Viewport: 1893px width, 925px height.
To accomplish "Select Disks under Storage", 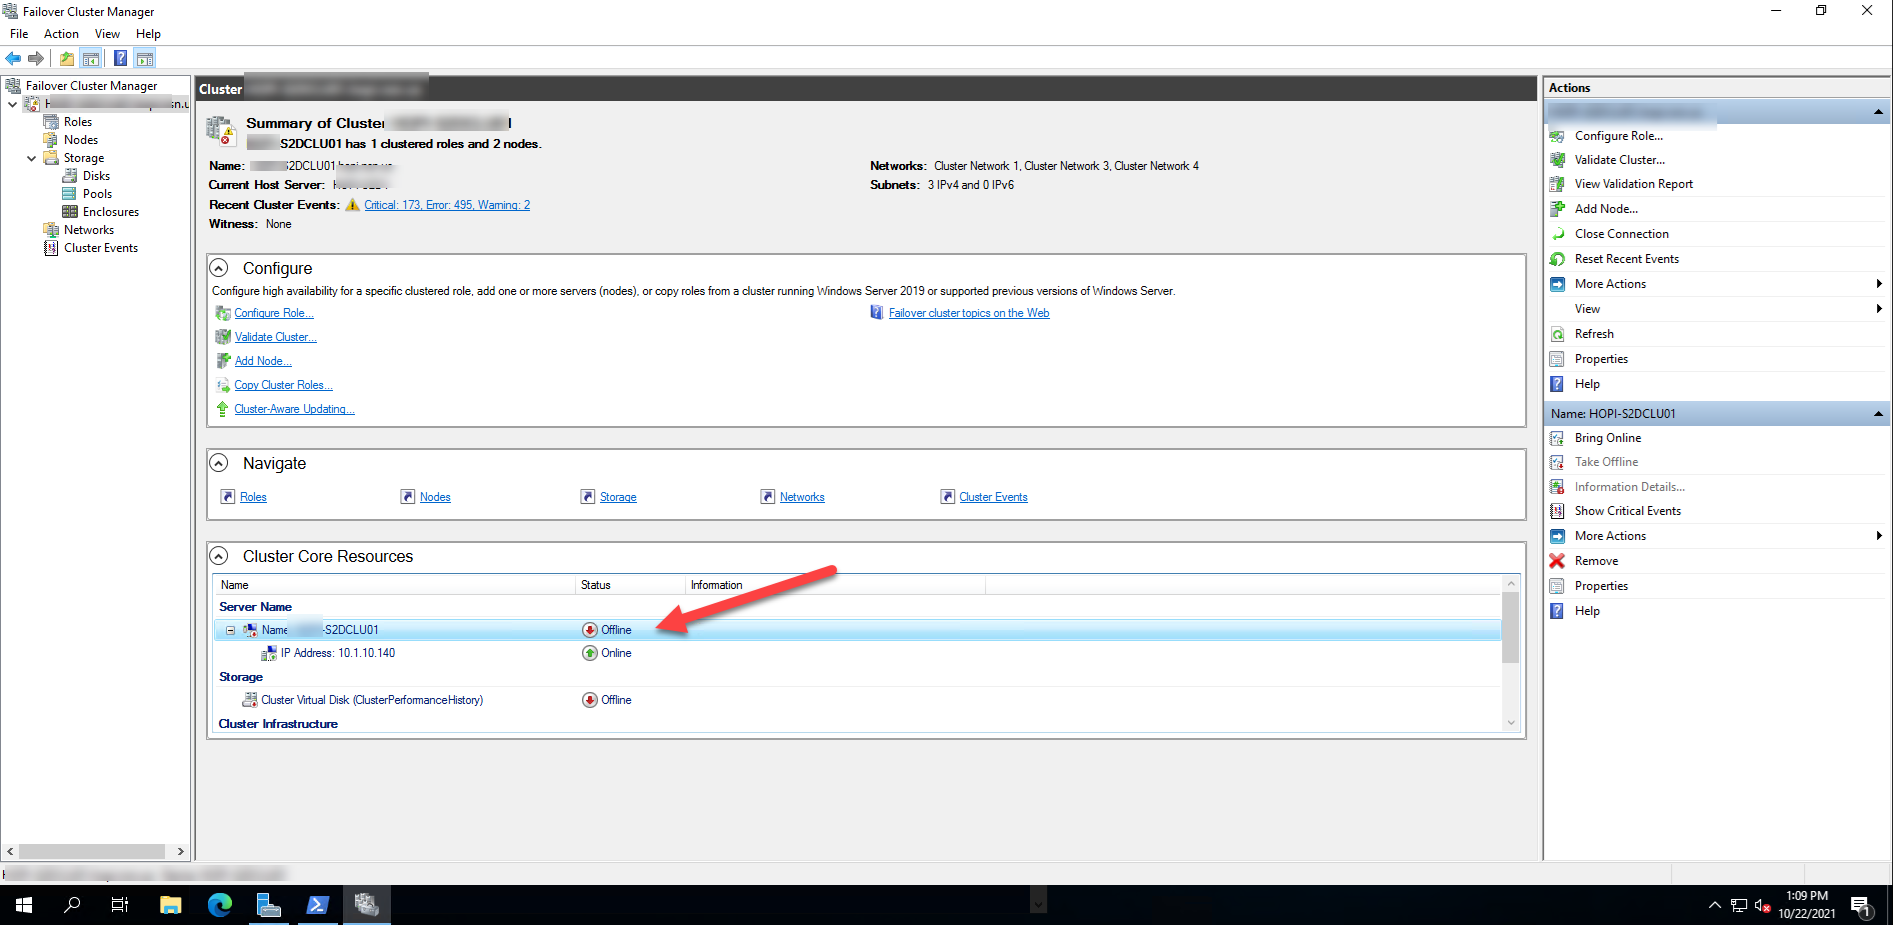I will click(x=96, y=176).
